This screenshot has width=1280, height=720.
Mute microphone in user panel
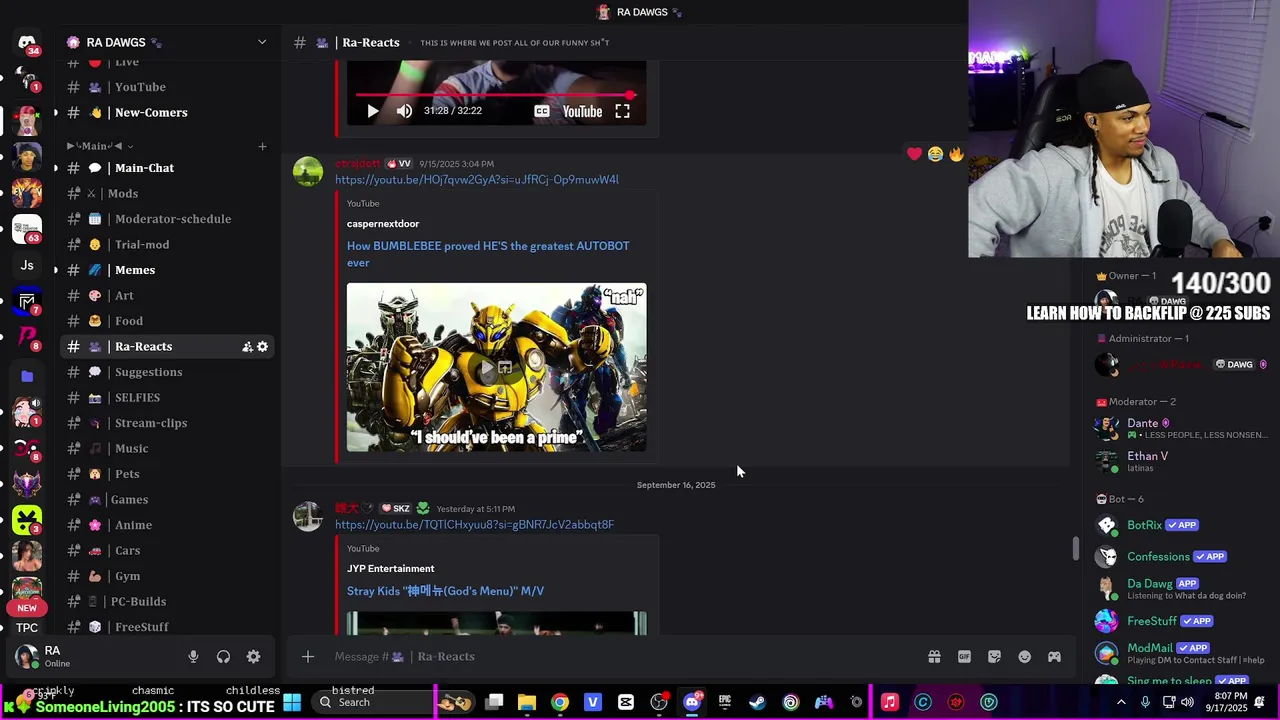(193, 657)
